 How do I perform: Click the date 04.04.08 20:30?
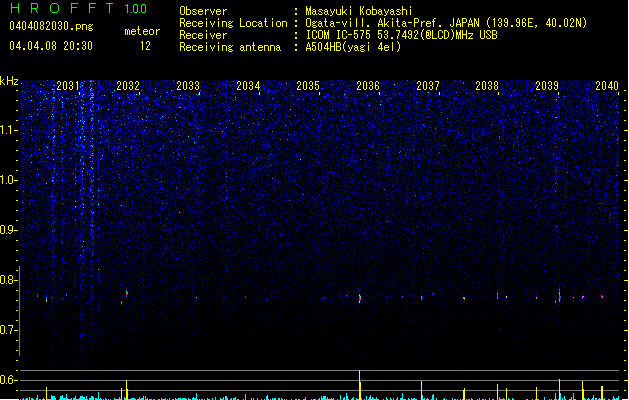(x=51, y=46)
